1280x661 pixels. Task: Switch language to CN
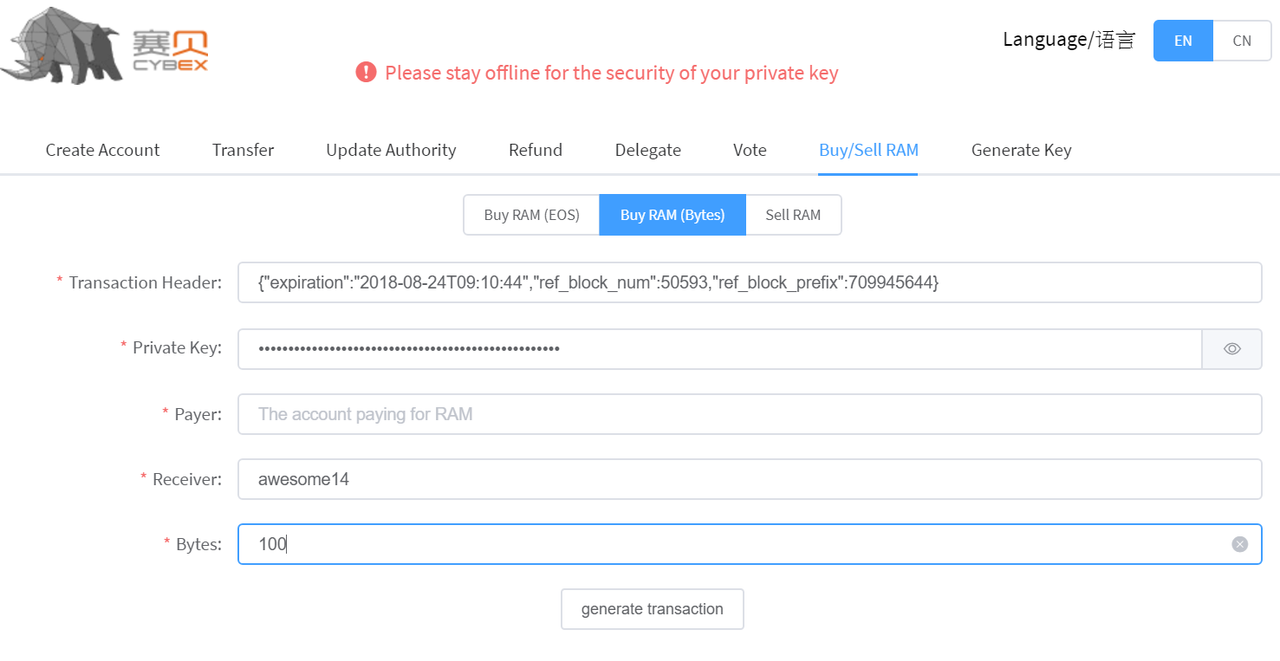pyautogui.click(x=1242, y=41)
